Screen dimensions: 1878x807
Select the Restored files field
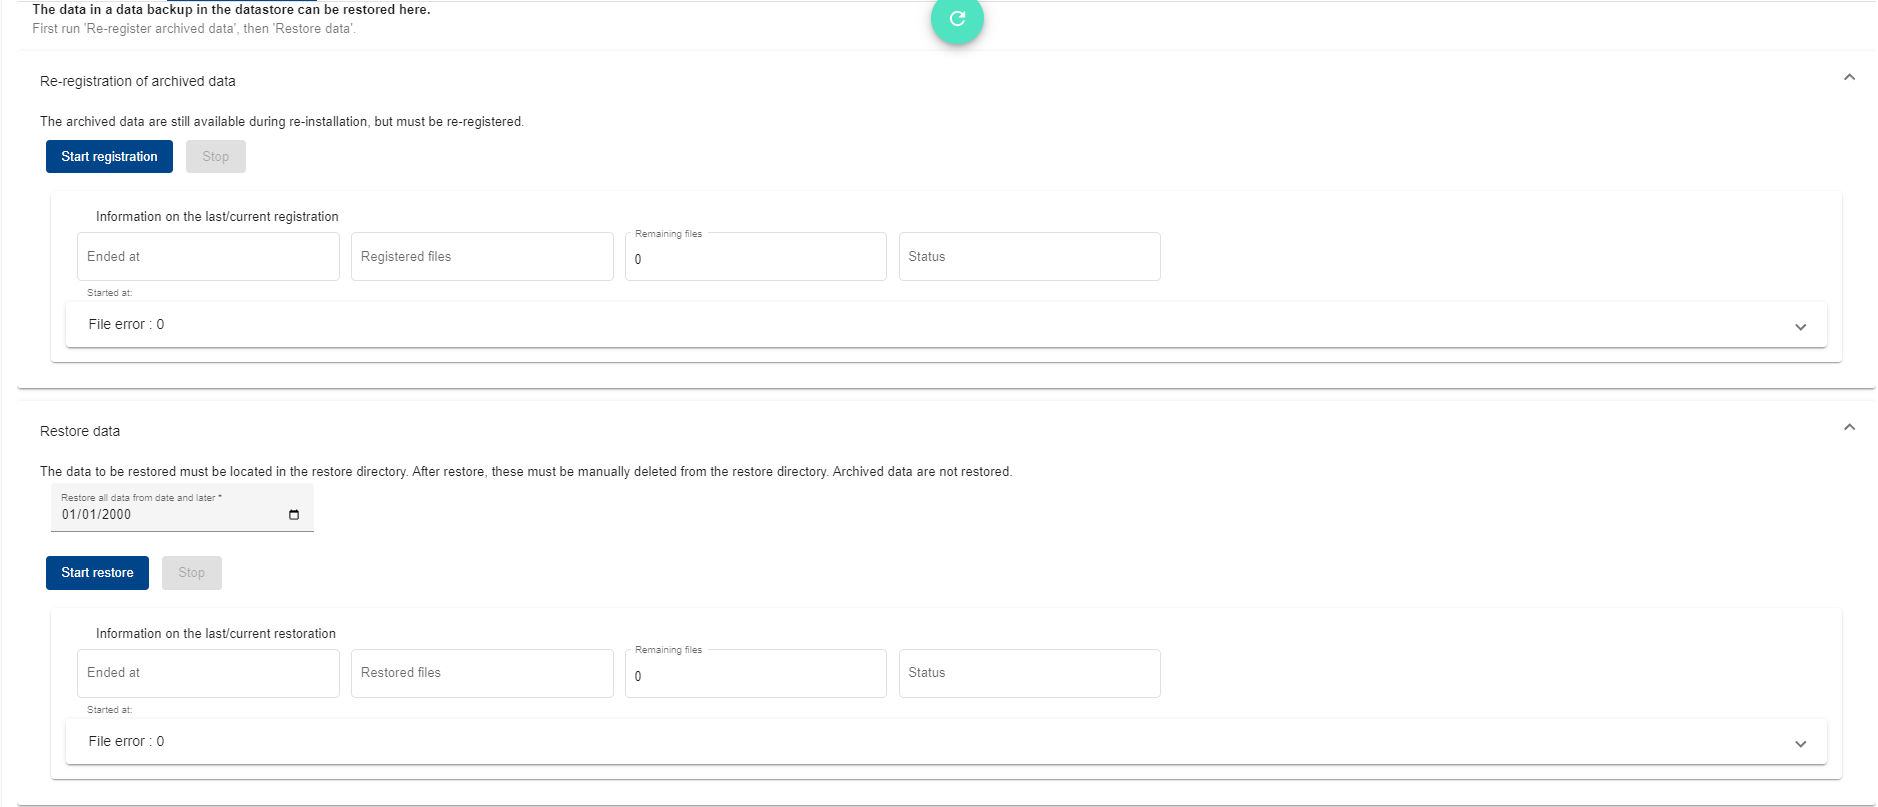pos(481,673)
